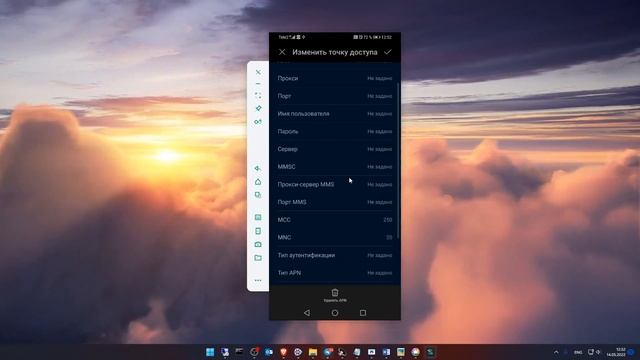640x360 pixels.
Task: Tap the Android home circle button
Action: pyautogui.click(x=335, y=313)
